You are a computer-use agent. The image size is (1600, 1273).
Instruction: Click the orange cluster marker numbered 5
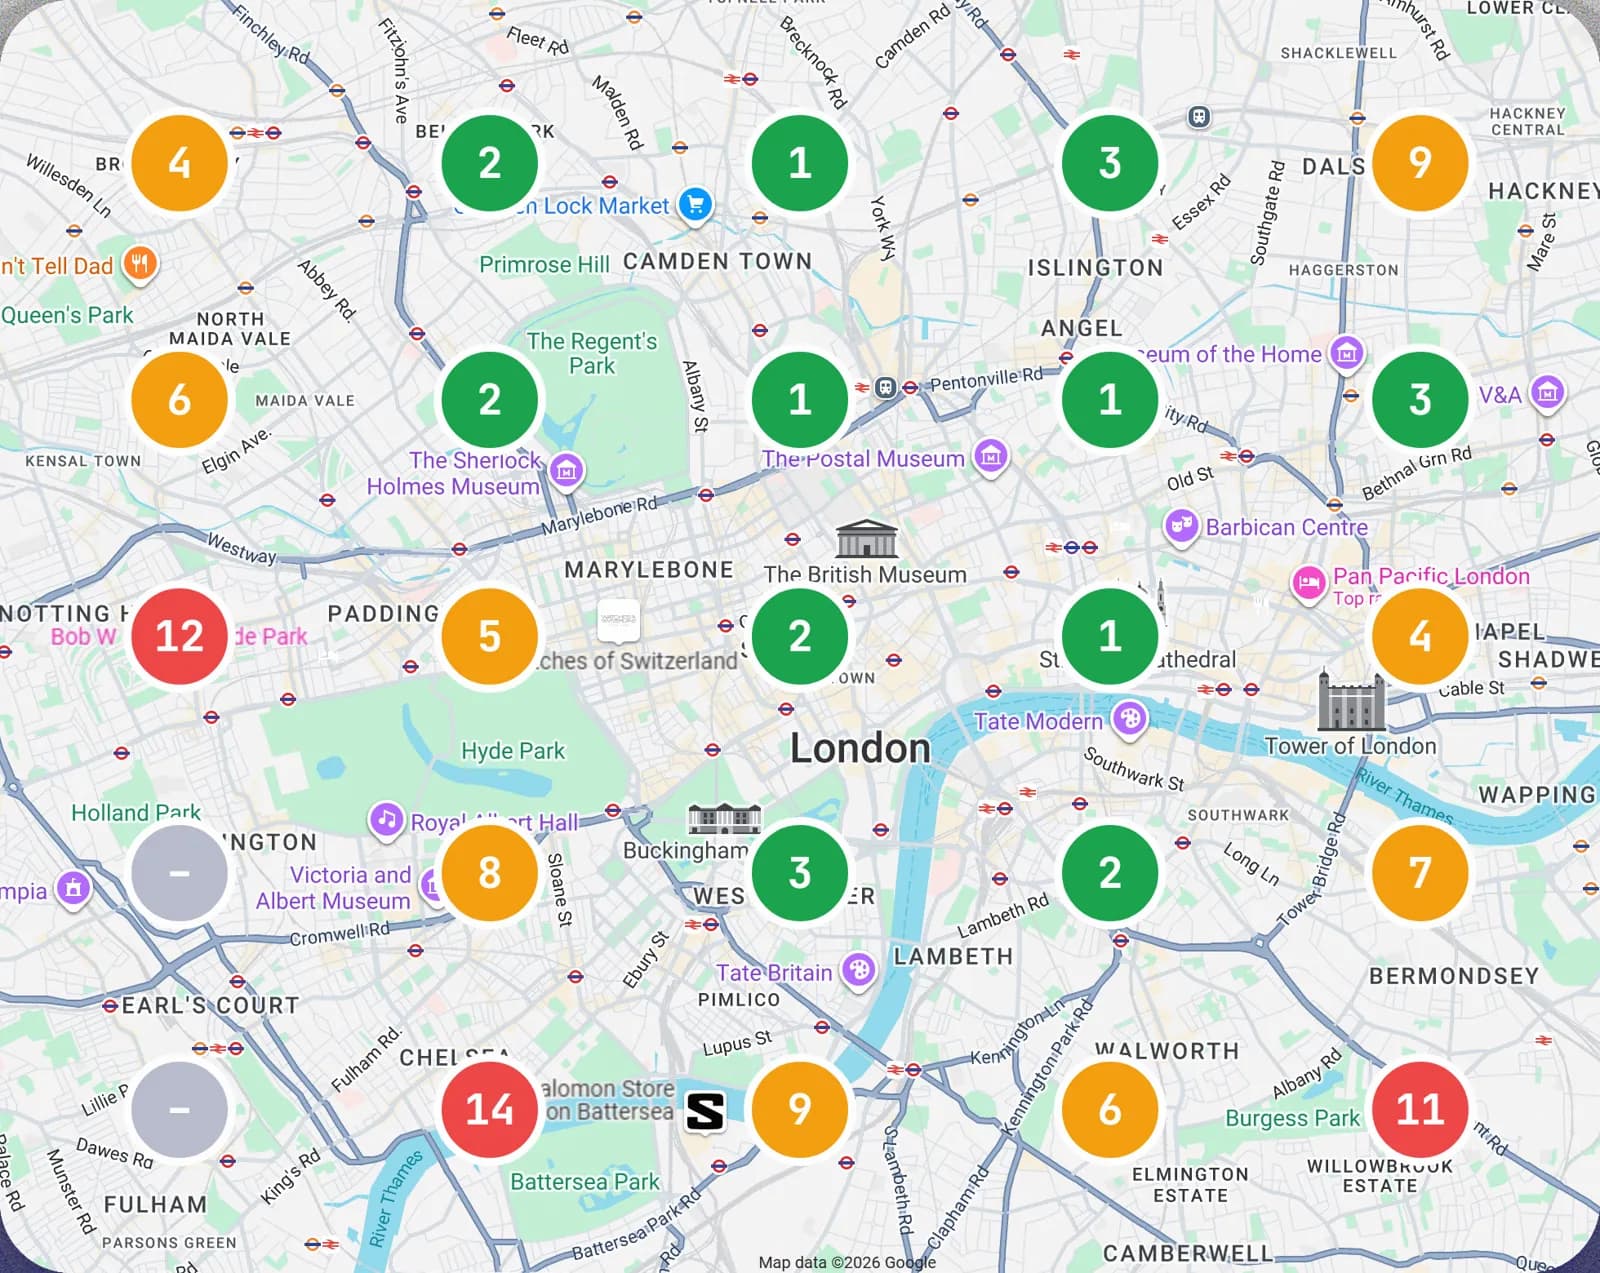(x=489, y=636)
